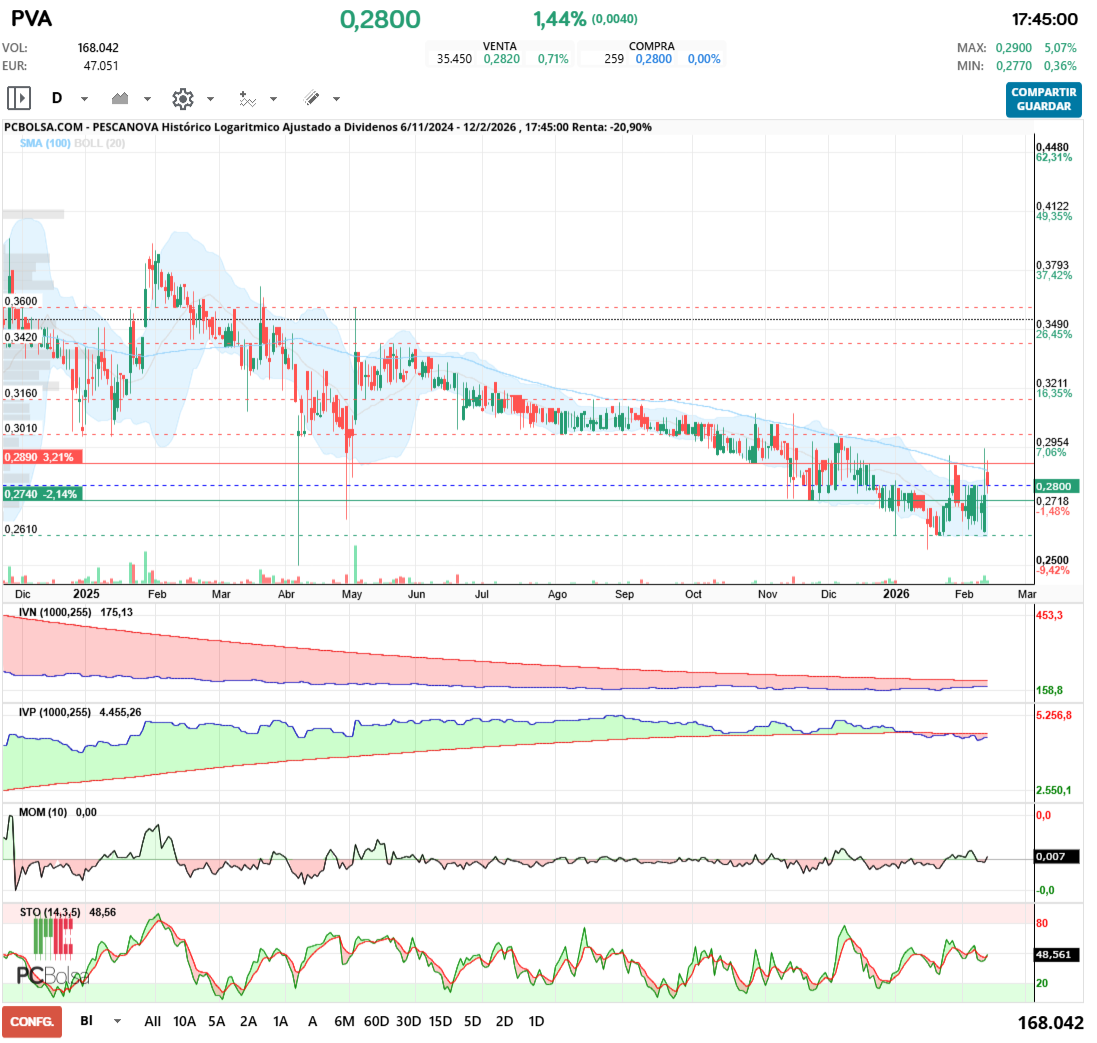Click the COMPARTIR GUARDAR button
Screen dimensions: 1097x1043
click(x=1043, y=99)
